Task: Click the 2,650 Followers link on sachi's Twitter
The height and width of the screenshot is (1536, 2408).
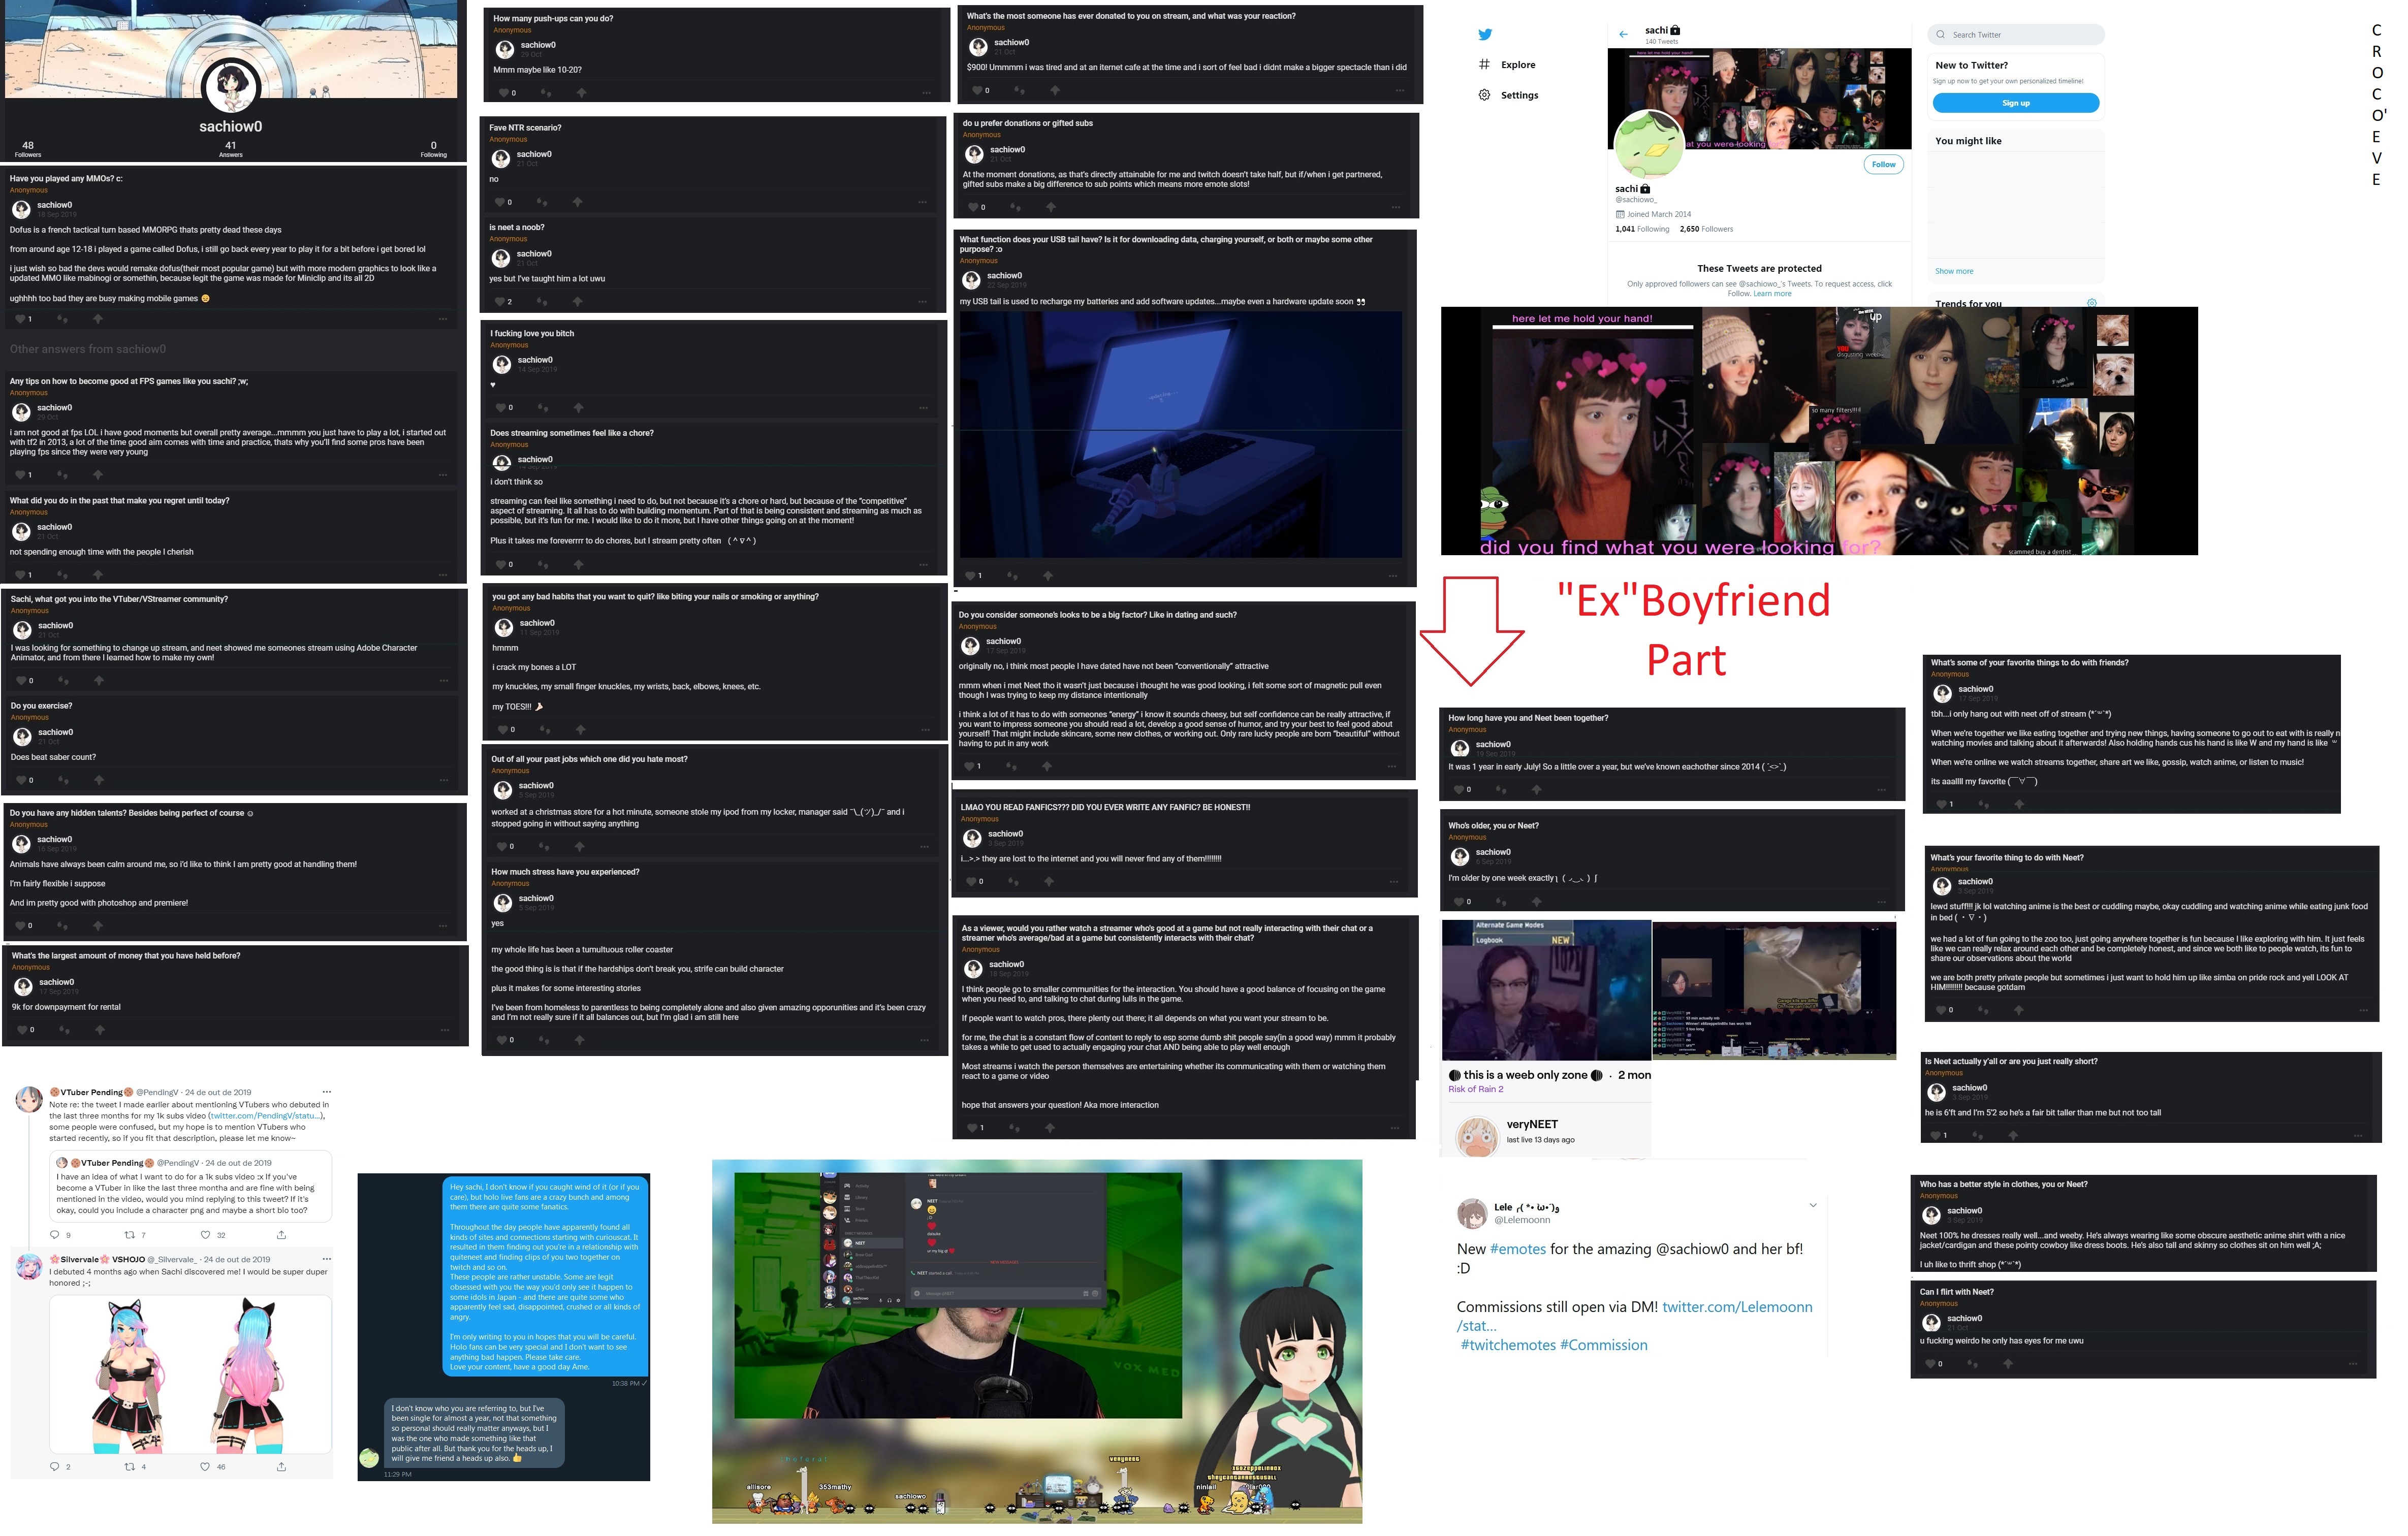Action: point(1706,229)
